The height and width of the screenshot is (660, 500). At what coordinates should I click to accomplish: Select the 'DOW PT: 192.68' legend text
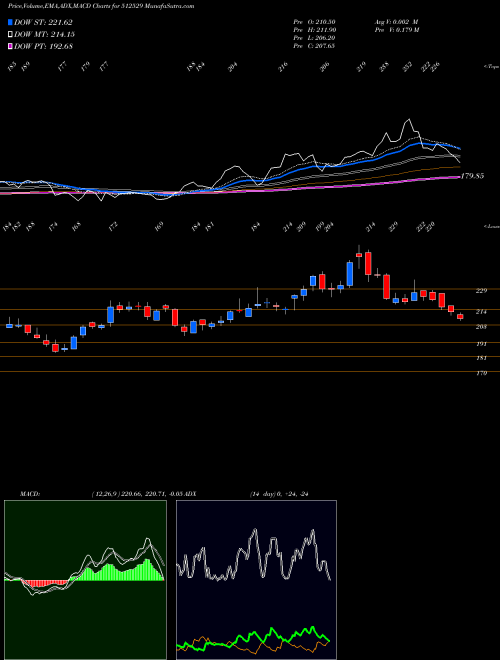click(x=43, y=46)
